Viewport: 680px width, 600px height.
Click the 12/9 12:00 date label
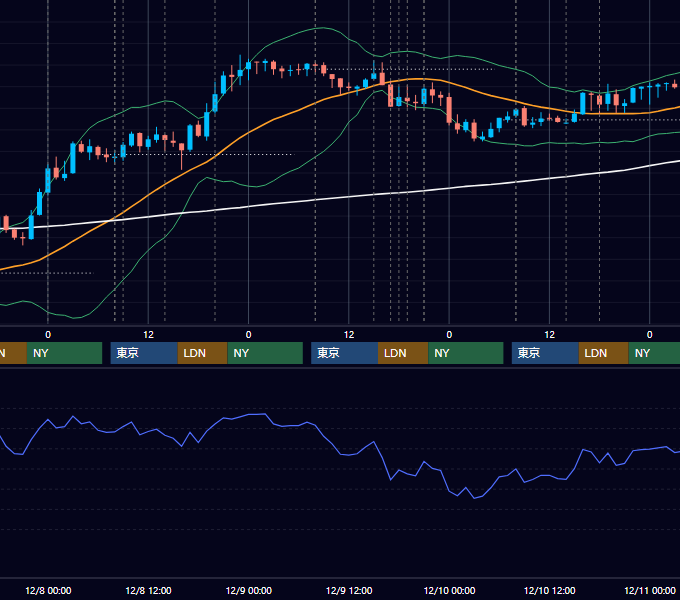349,590
